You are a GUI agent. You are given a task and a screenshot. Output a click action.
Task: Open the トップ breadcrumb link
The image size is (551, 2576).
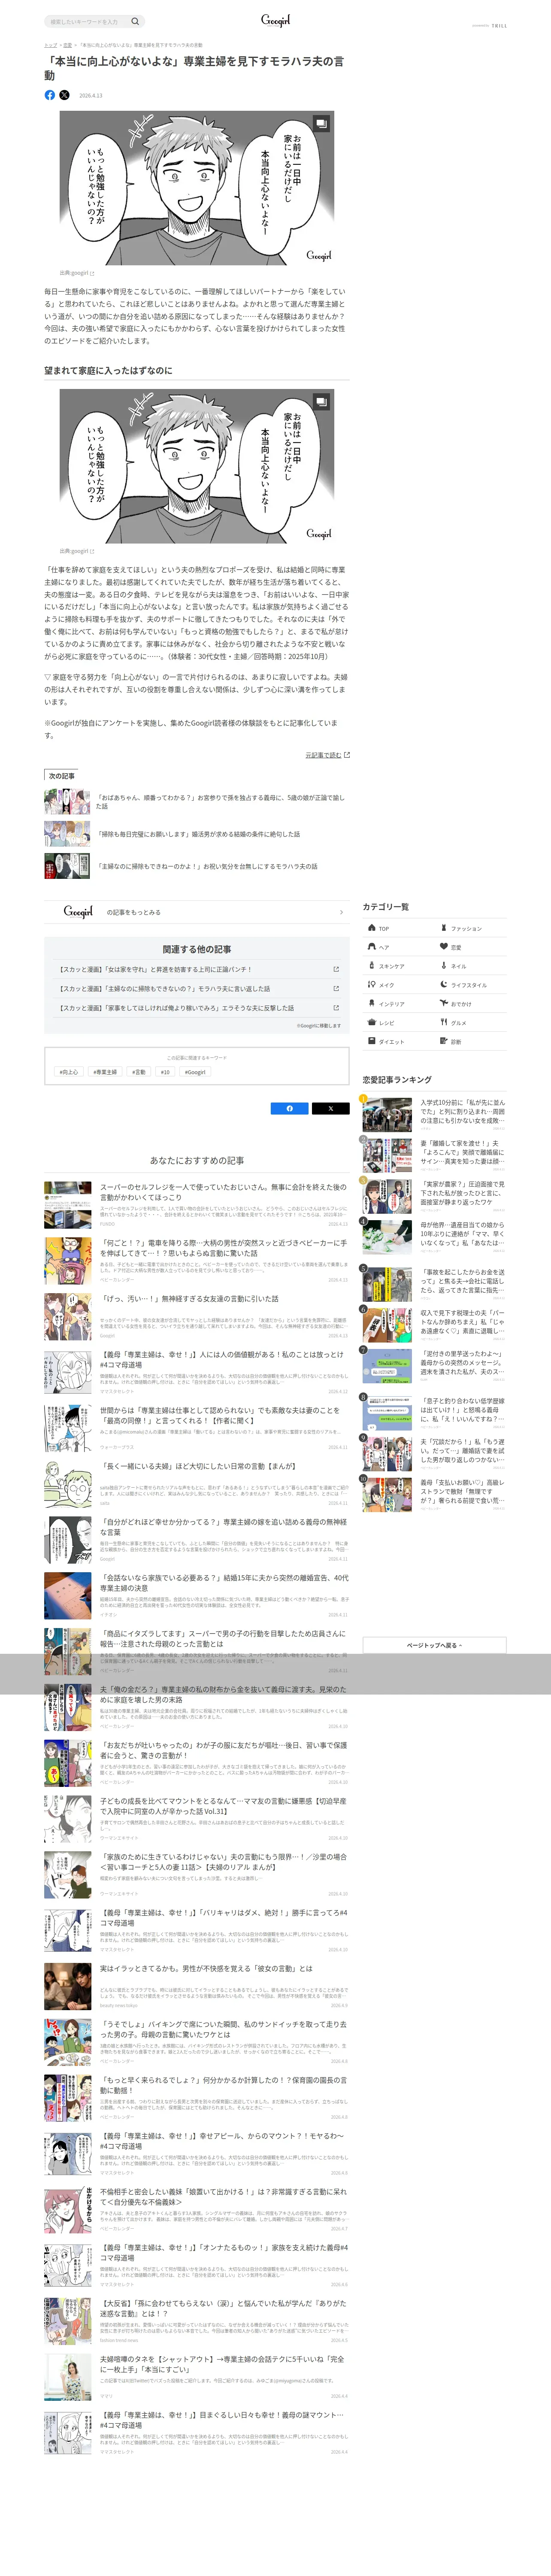[x=50, y=45]
